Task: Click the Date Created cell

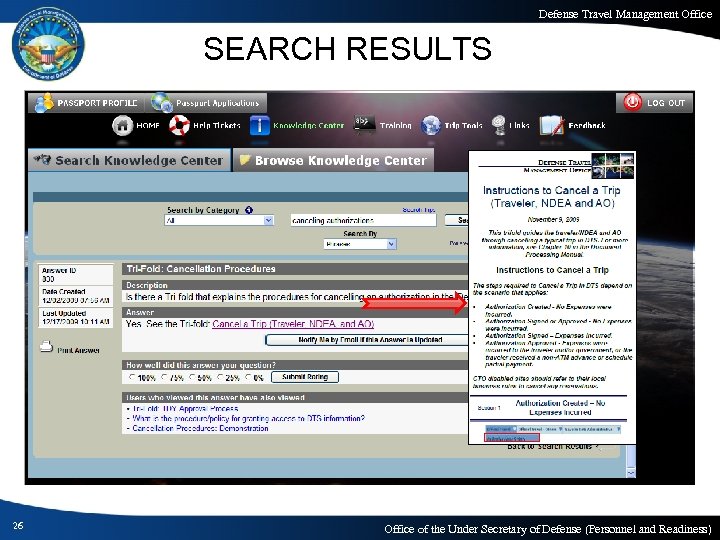Action: (76, 296)
